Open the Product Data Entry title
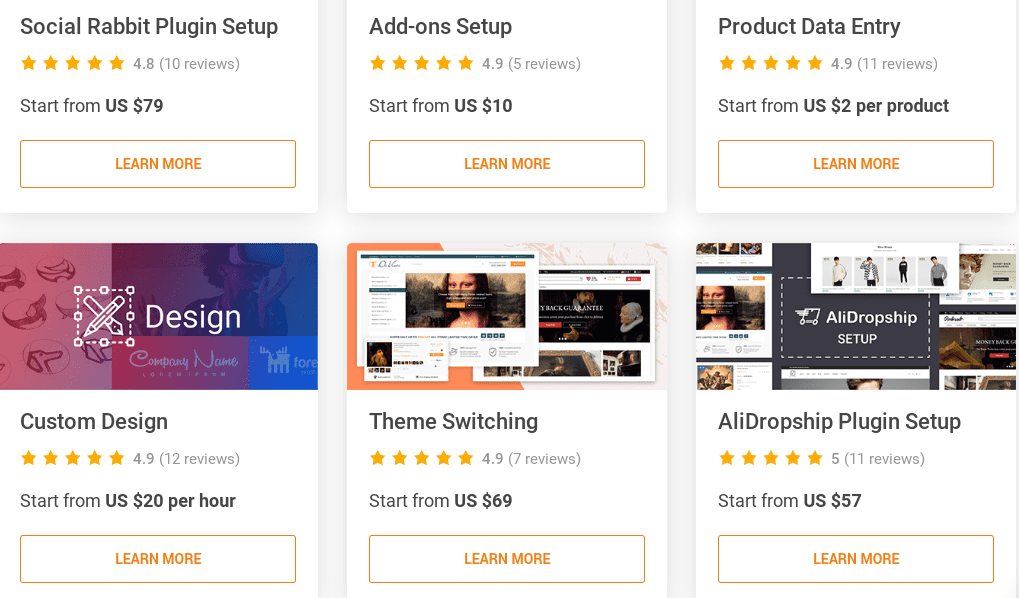The image size is (1019, 598). tap(809, 27)
